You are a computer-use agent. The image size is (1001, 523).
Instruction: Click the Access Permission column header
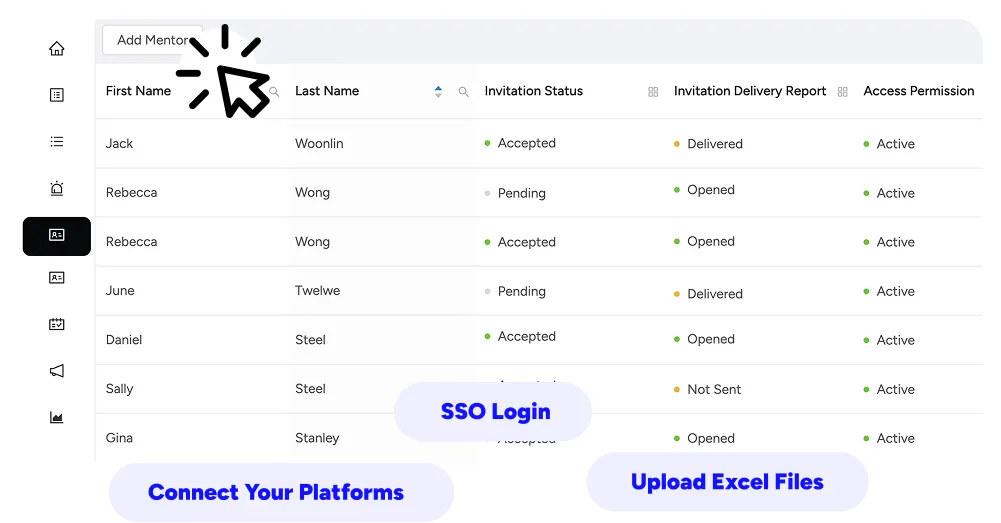click(919, 91)
